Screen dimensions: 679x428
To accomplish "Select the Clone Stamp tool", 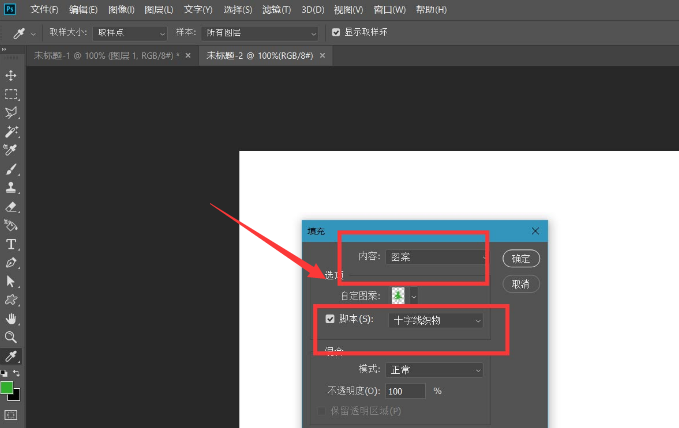I will [x=11, y=188].
